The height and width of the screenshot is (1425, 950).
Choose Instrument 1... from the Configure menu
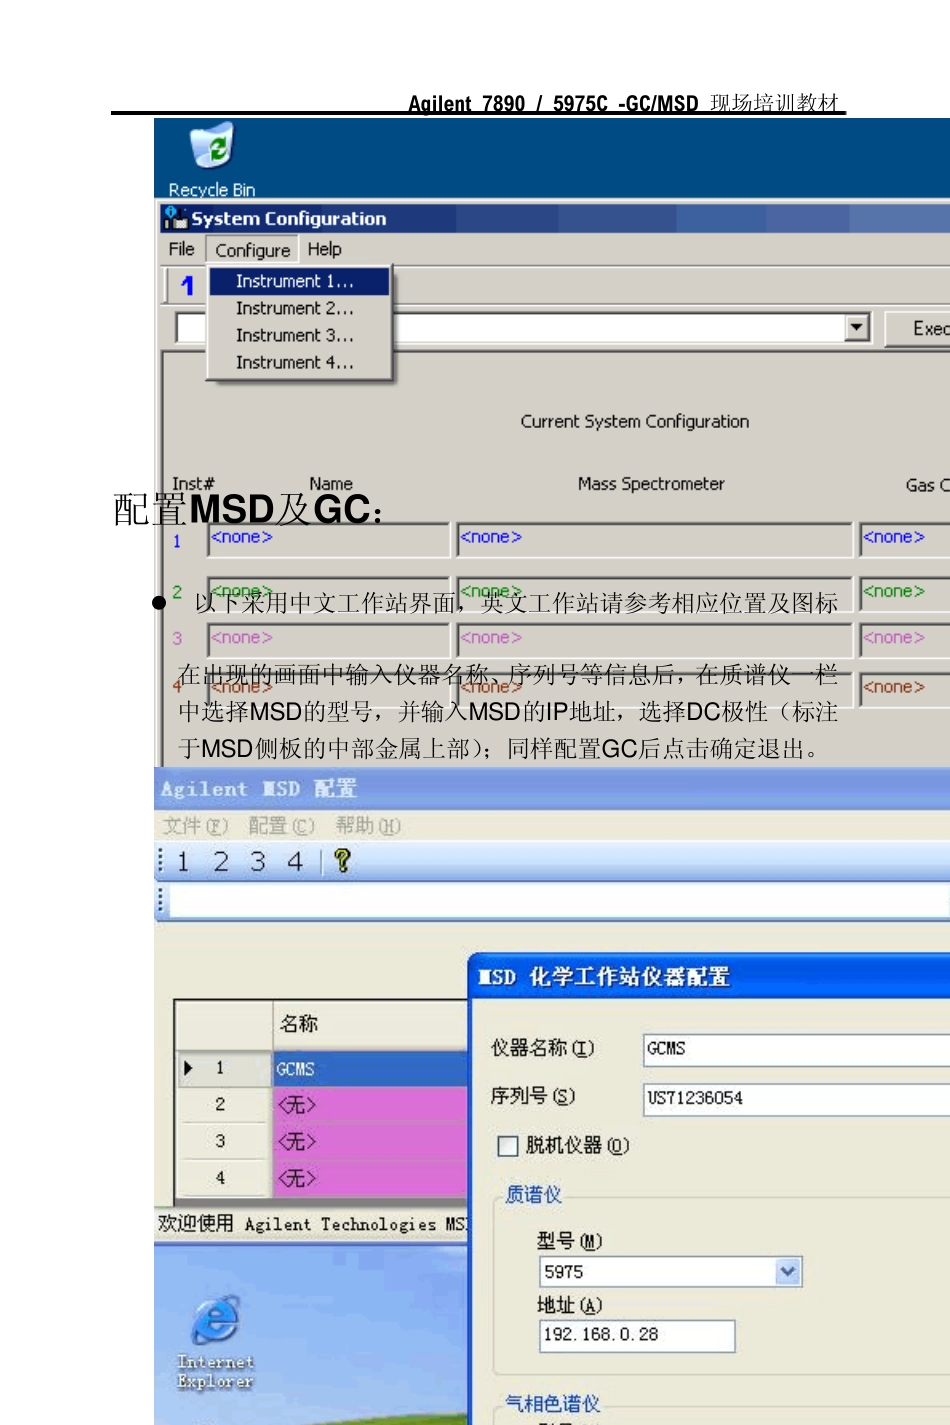click(299, 281)
